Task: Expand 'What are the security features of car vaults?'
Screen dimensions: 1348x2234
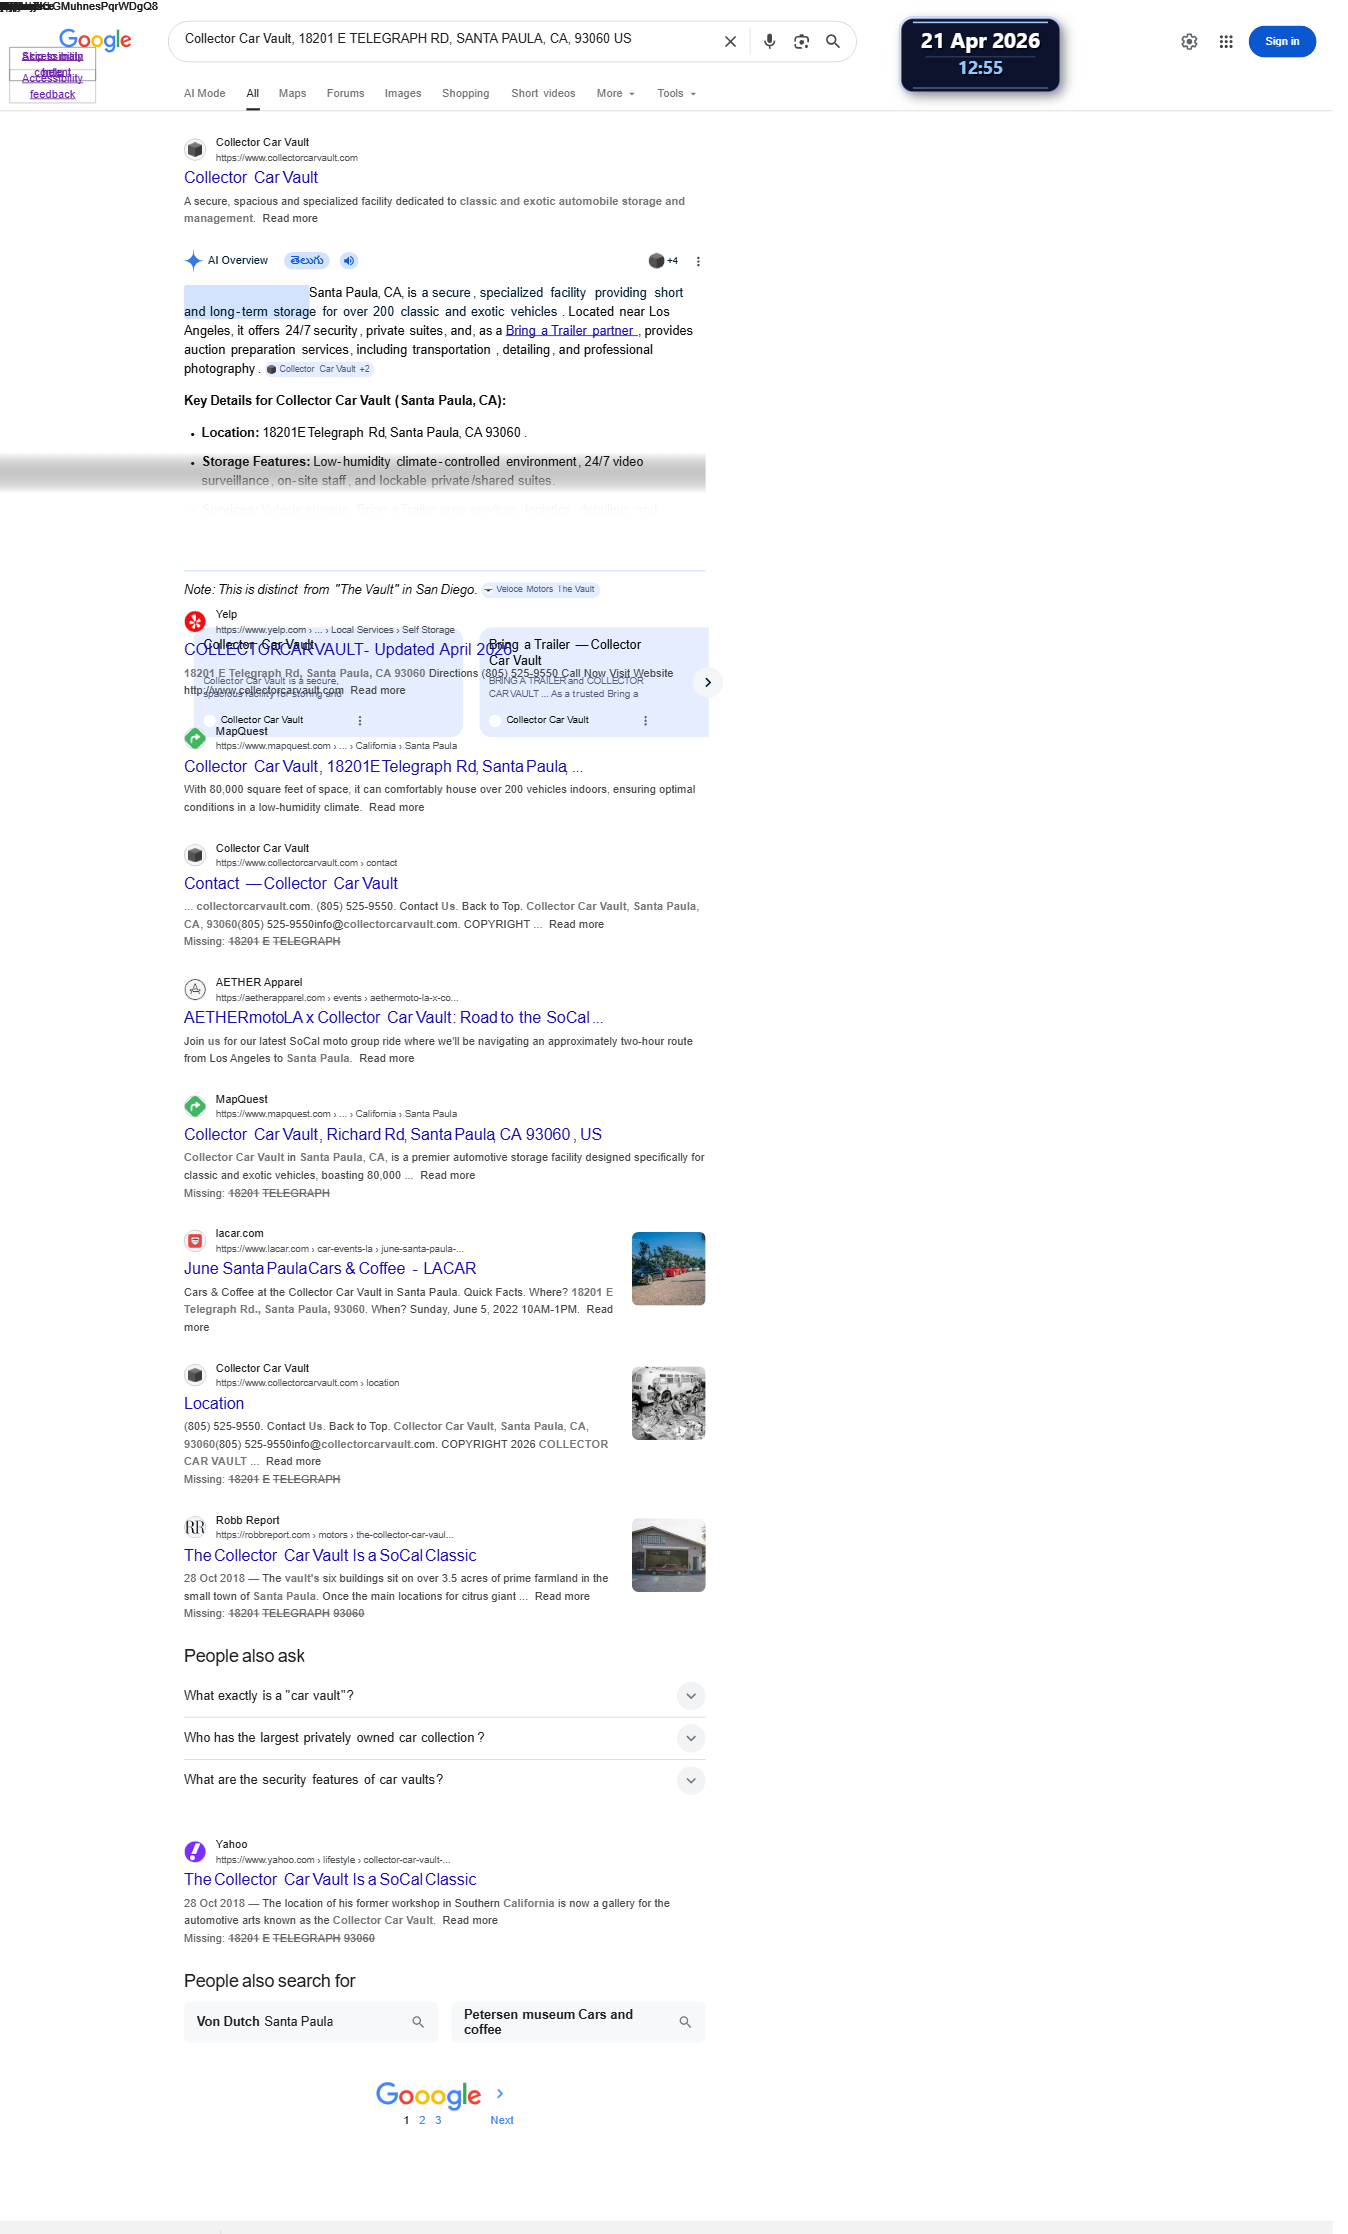Action: click(x=444, y=1780)
